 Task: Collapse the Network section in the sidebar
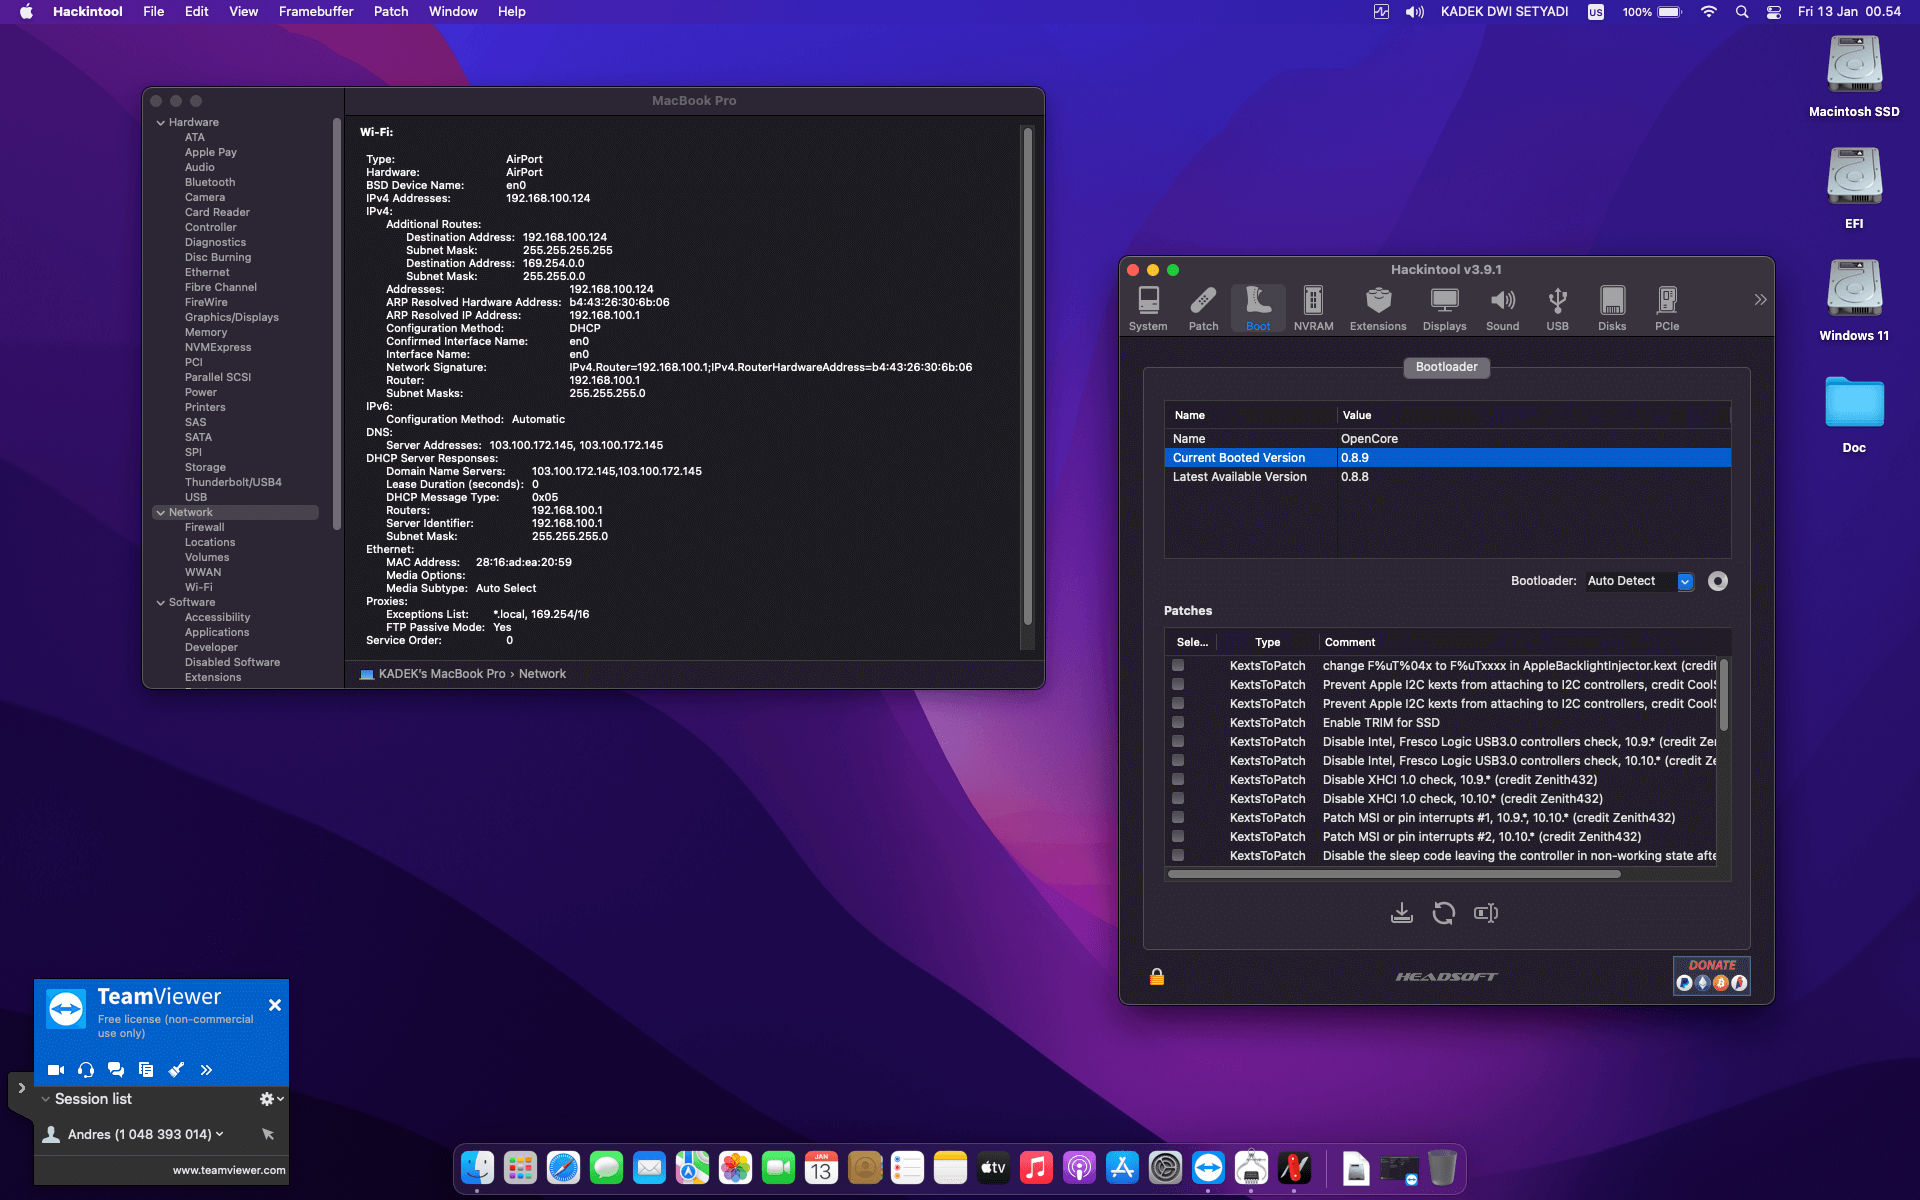[x=162, y=512]
